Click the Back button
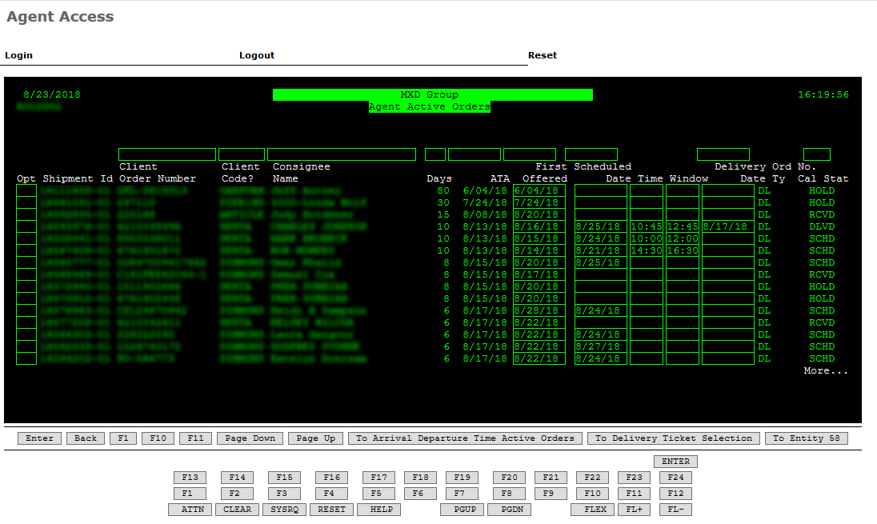Screen dimensions: 877x524 (x=86, y=438)
